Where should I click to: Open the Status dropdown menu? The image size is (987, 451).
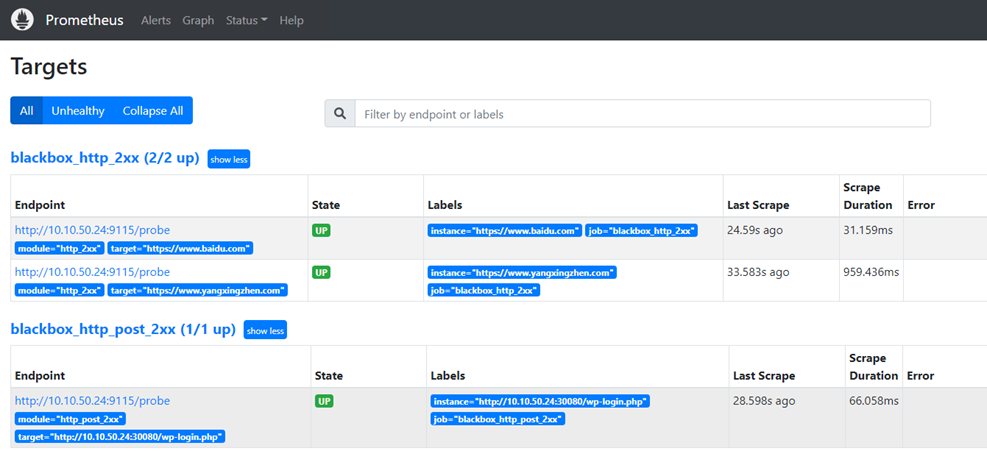(x=247, y=20)
